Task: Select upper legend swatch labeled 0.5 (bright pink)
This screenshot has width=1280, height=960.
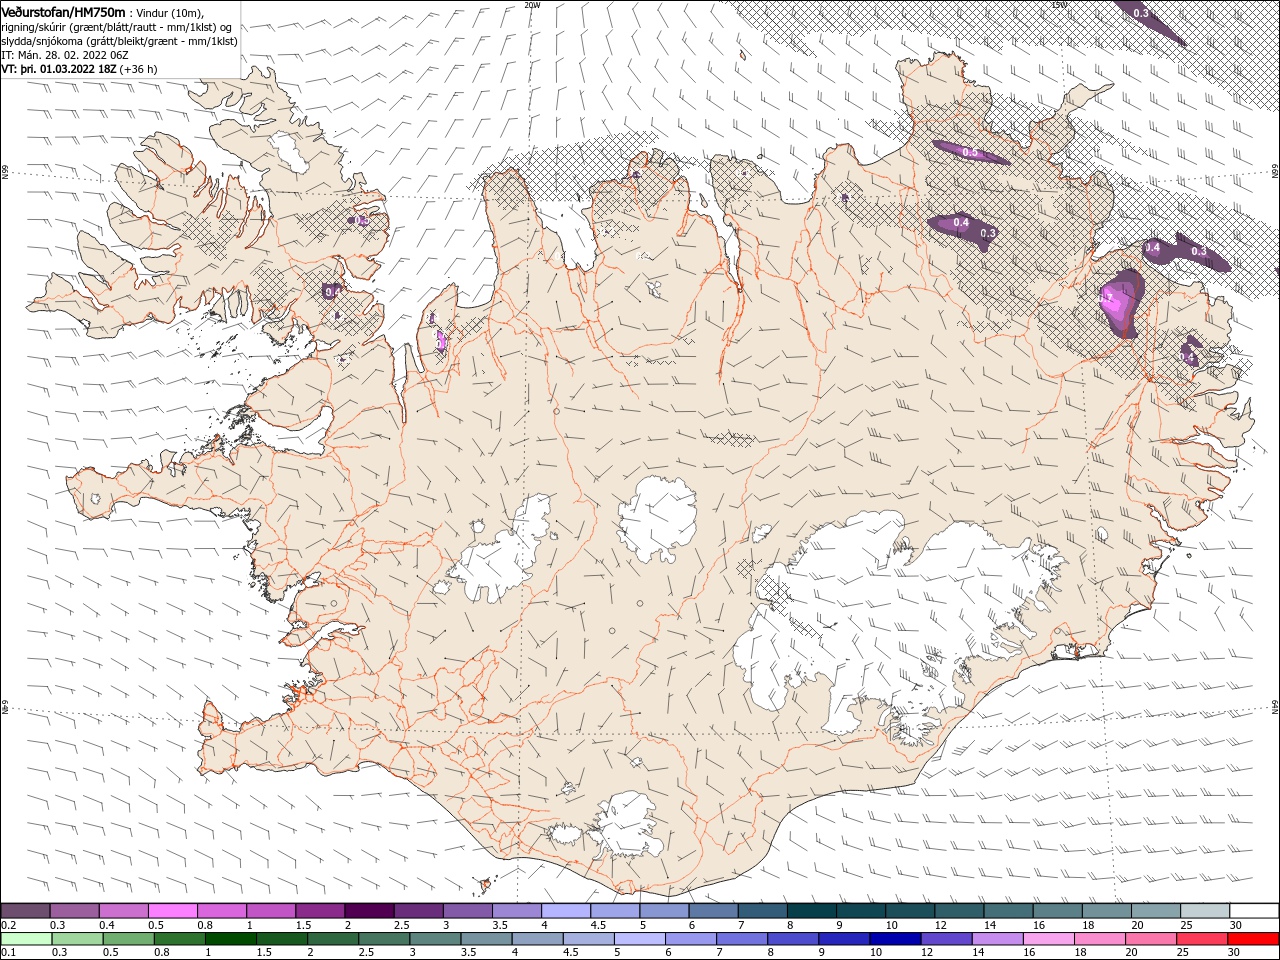Action: [172, 911]
